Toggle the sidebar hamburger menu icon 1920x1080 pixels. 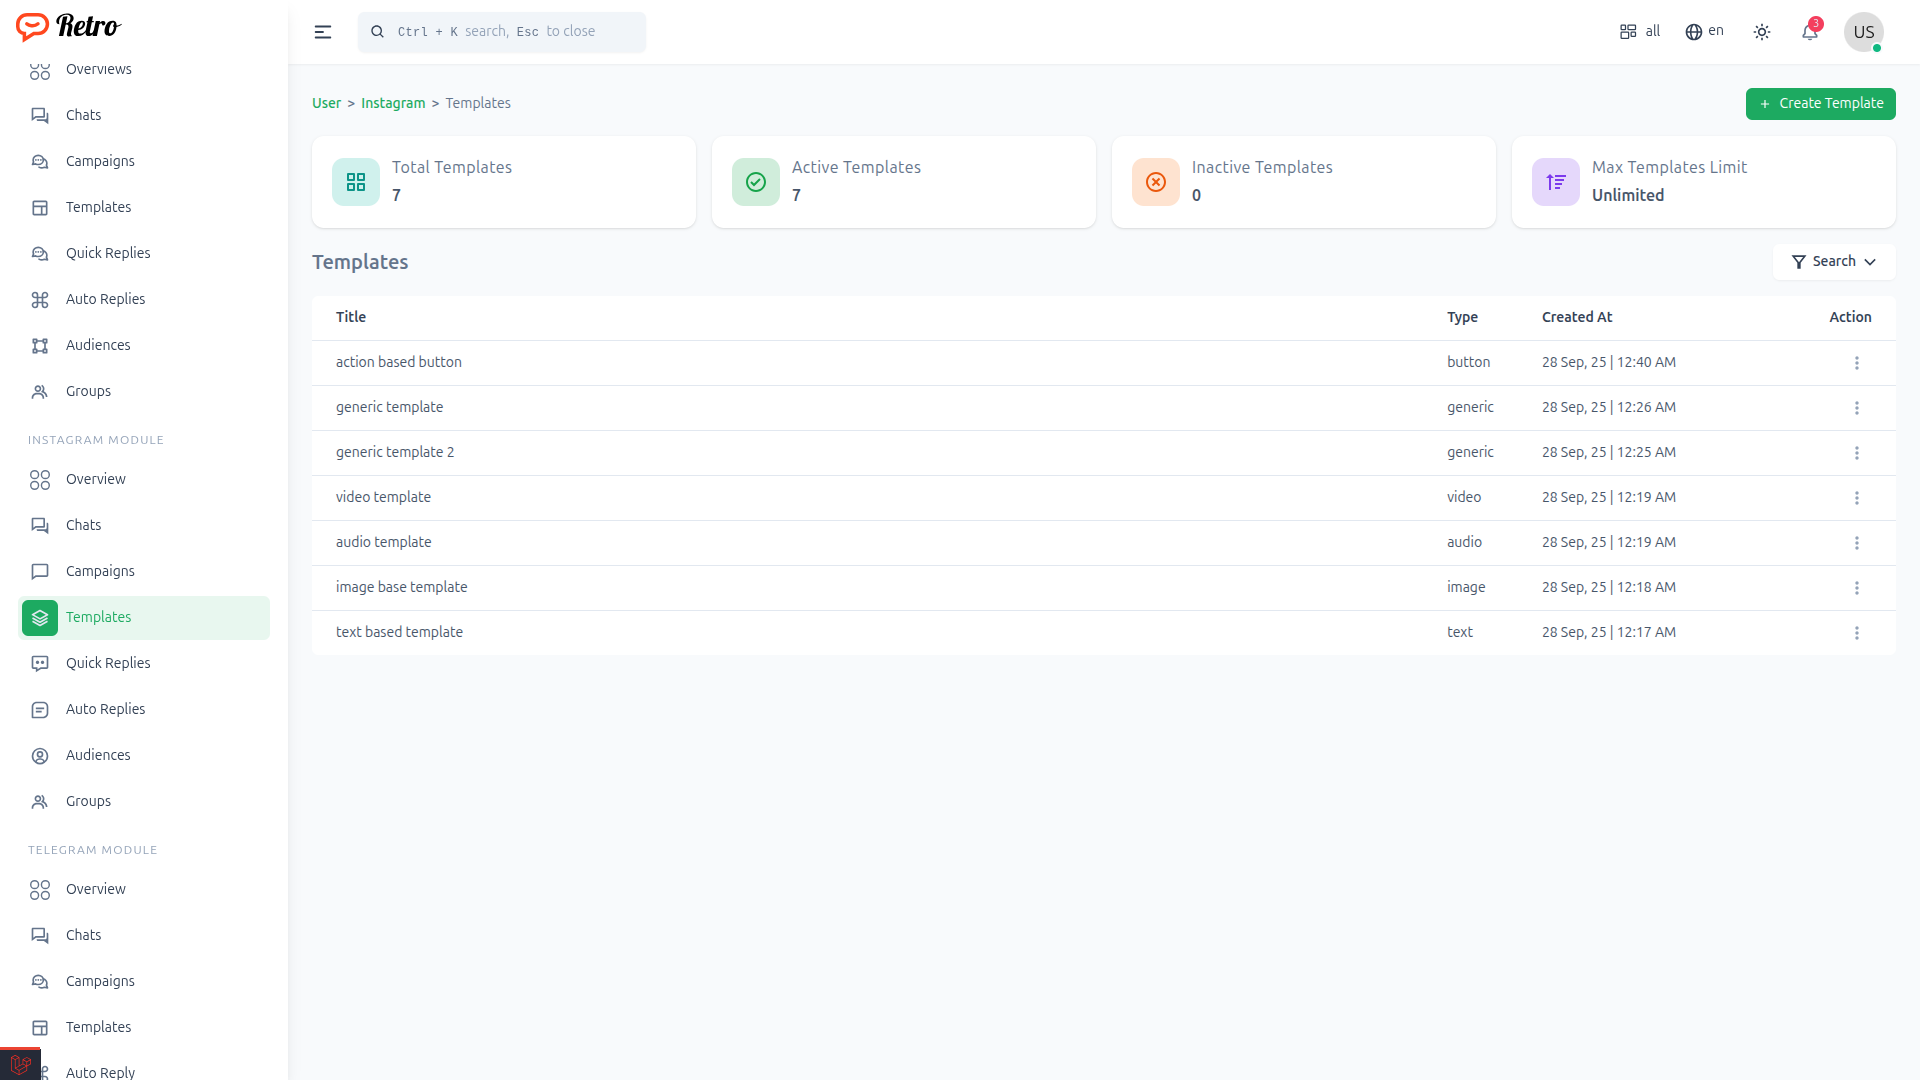(x=322, y=32)
